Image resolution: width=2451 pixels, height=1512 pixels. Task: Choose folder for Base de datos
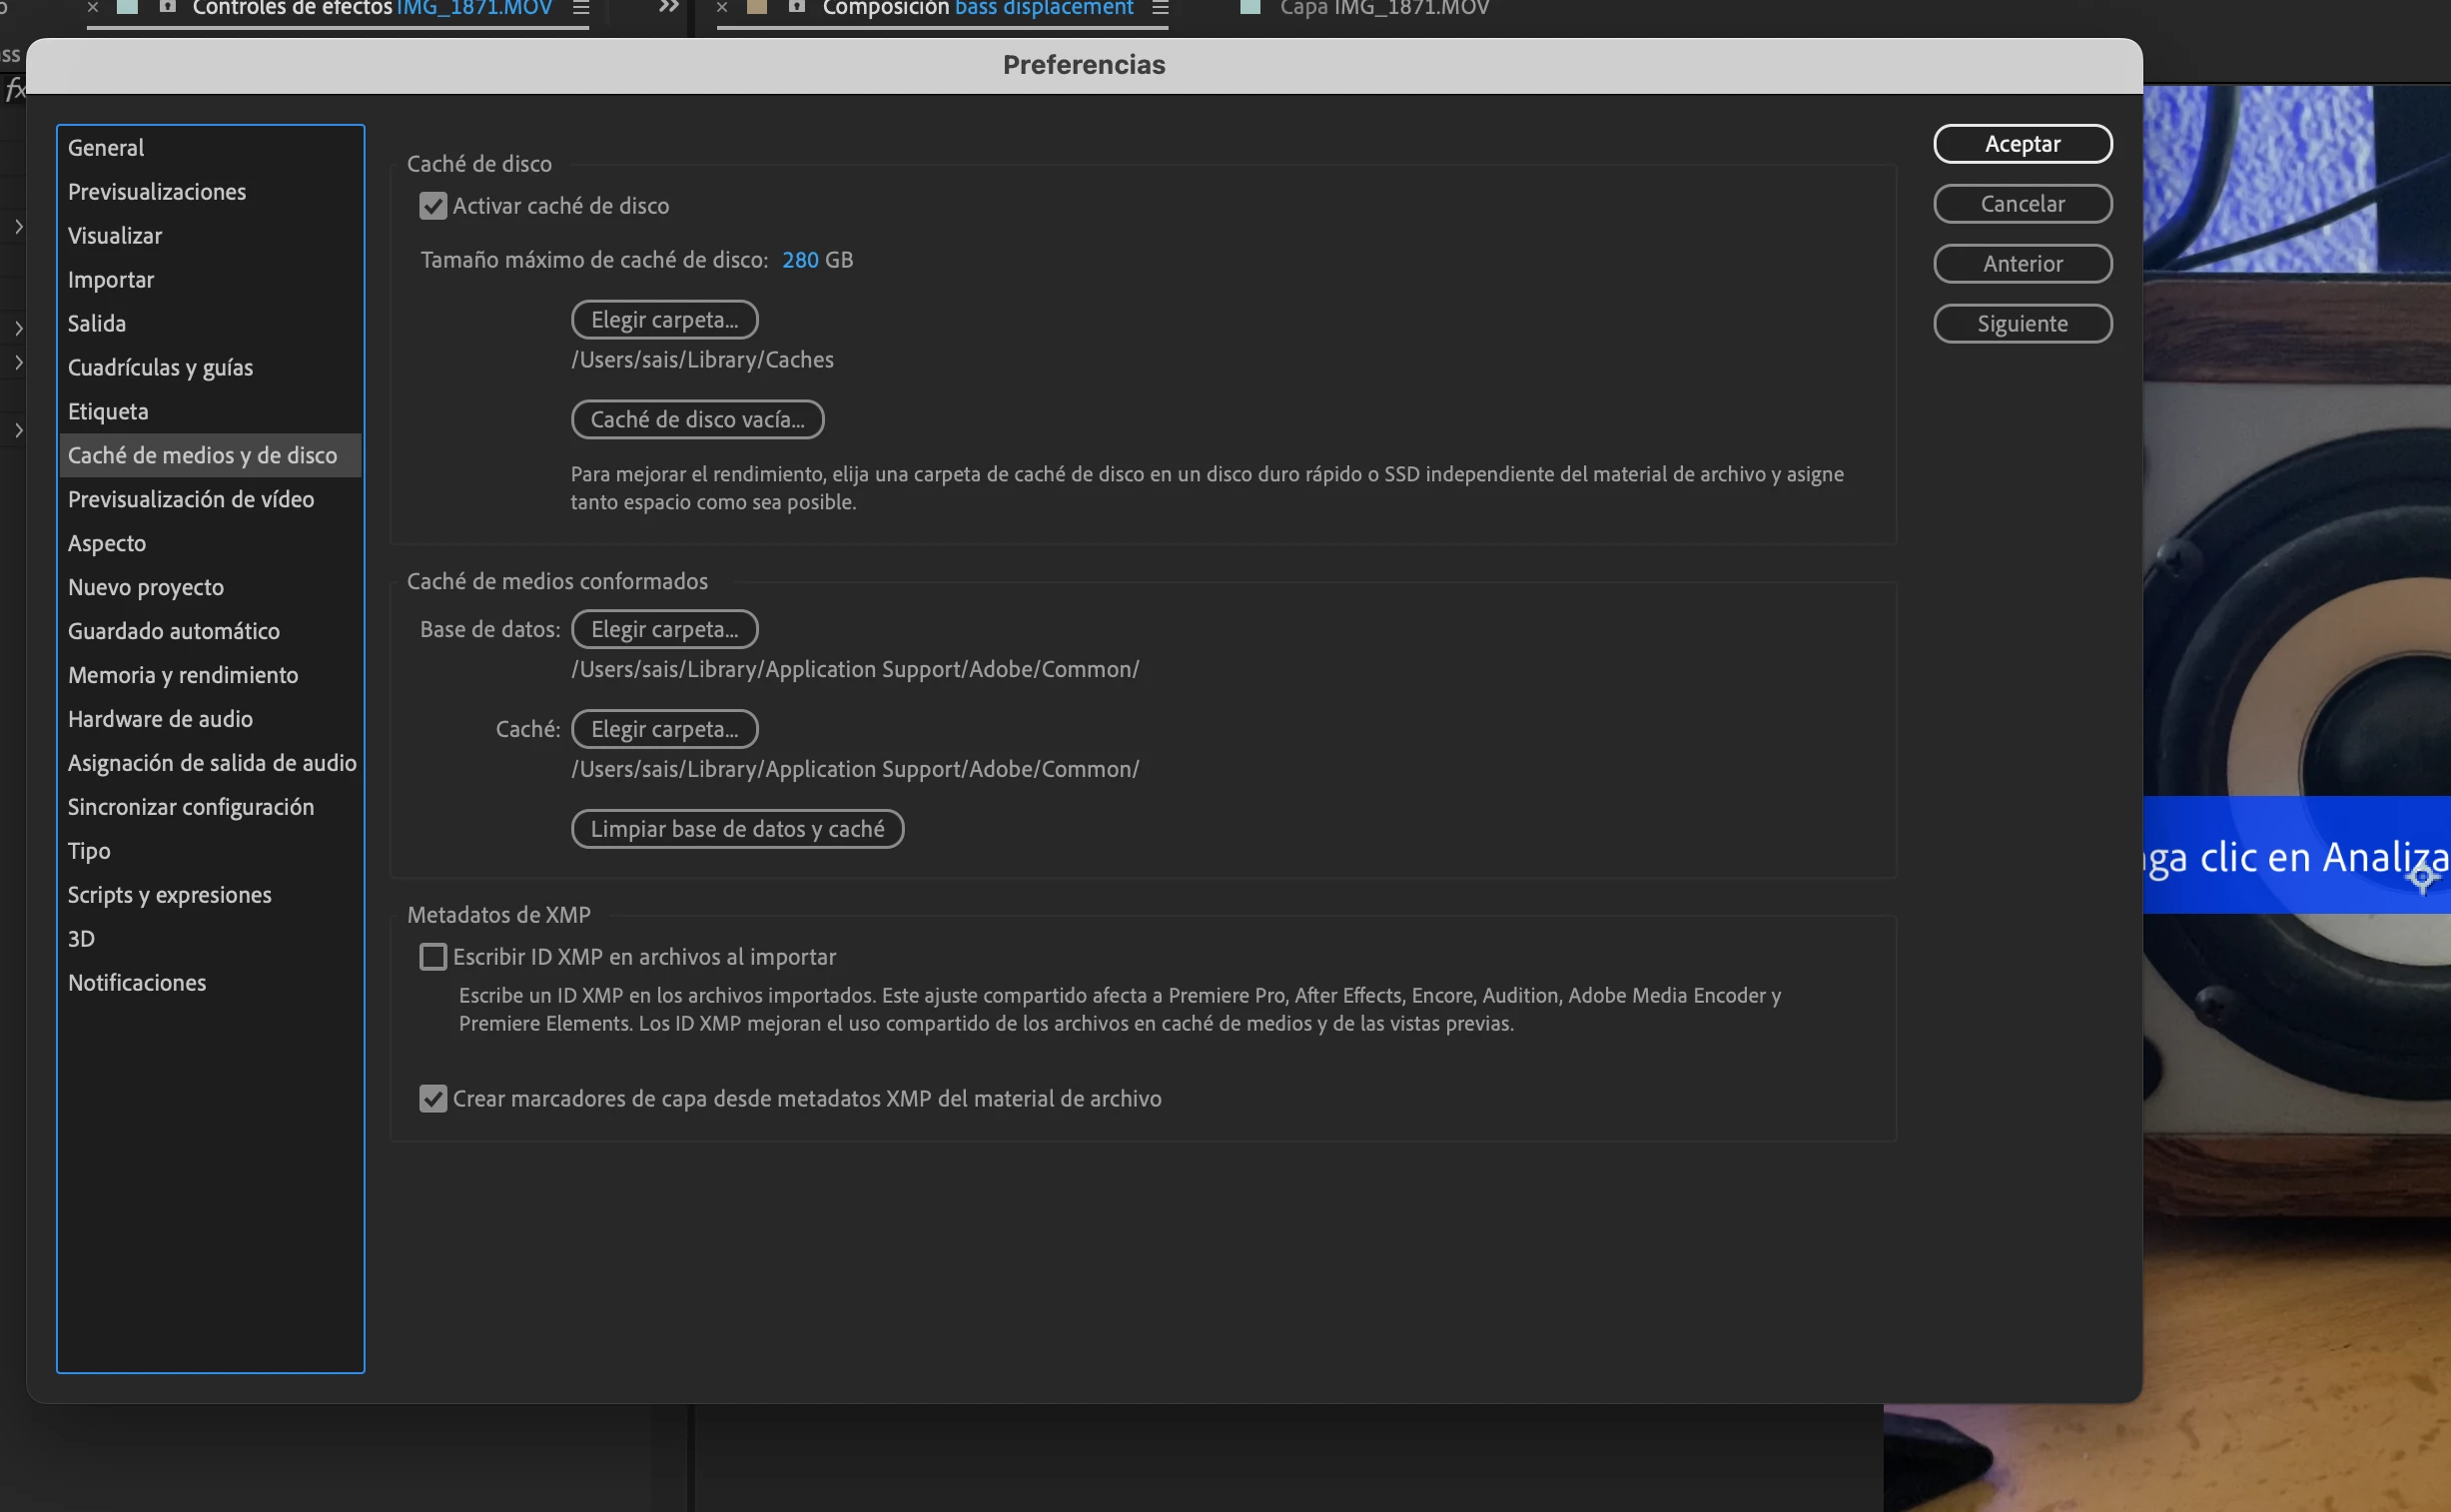click(664, 630)
